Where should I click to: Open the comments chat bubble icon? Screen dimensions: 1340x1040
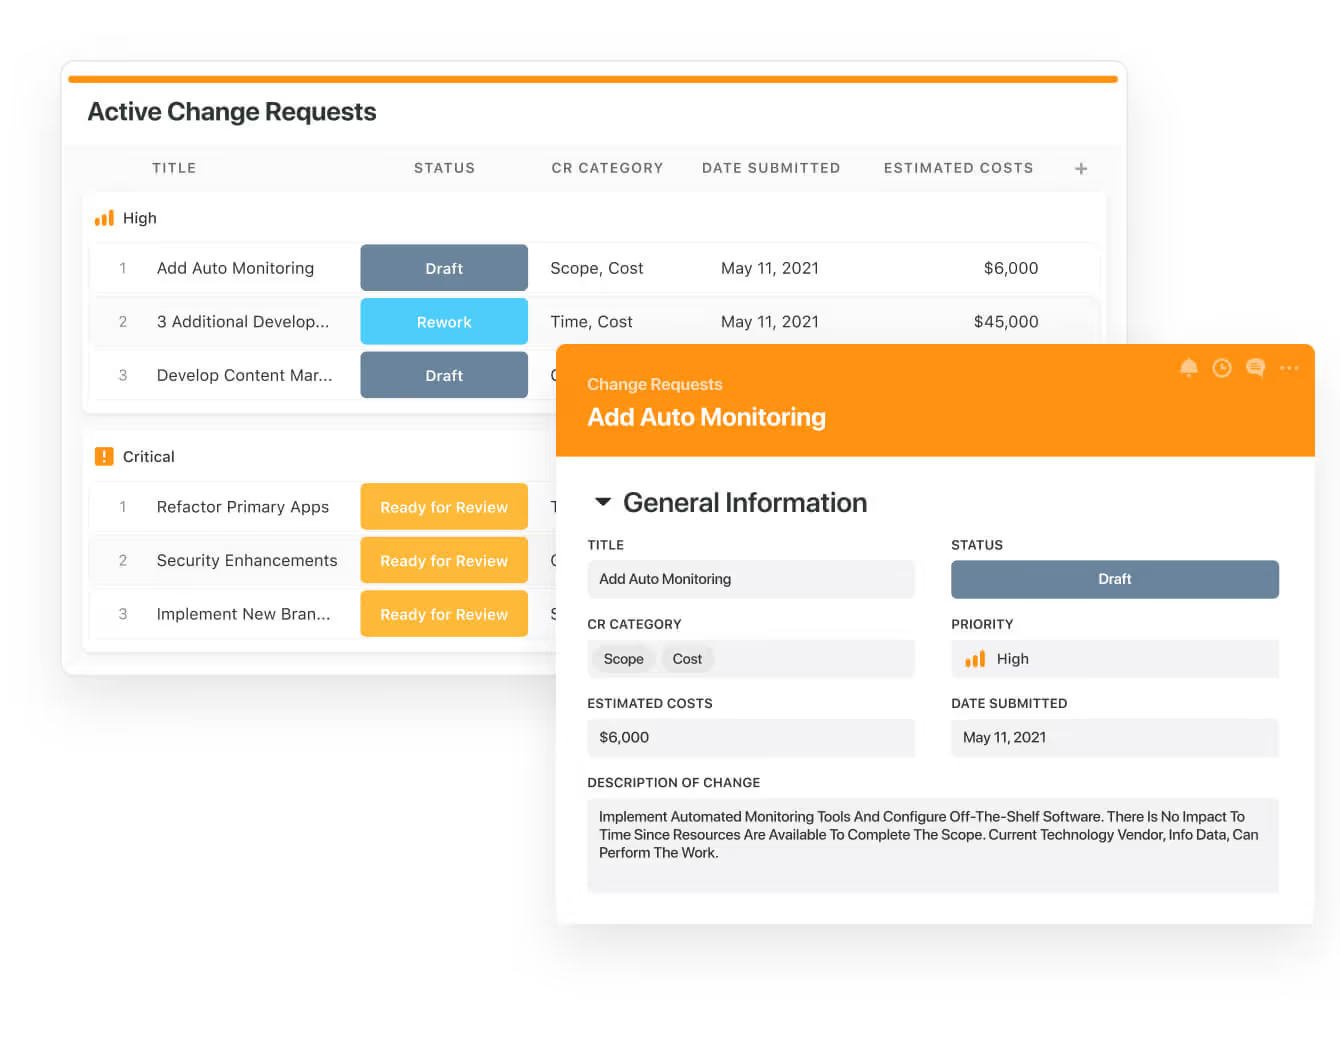point(1255,368)
